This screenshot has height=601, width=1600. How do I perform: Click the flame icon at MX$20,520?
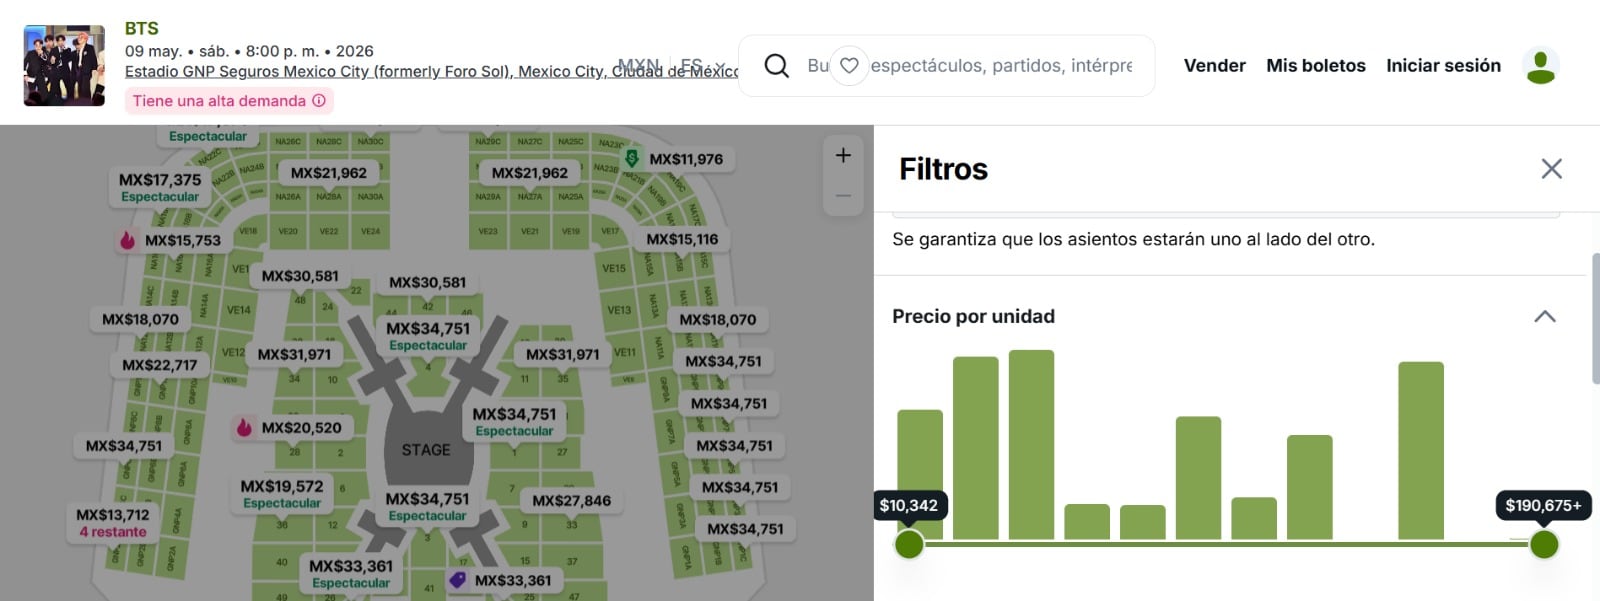click(244, 428)
